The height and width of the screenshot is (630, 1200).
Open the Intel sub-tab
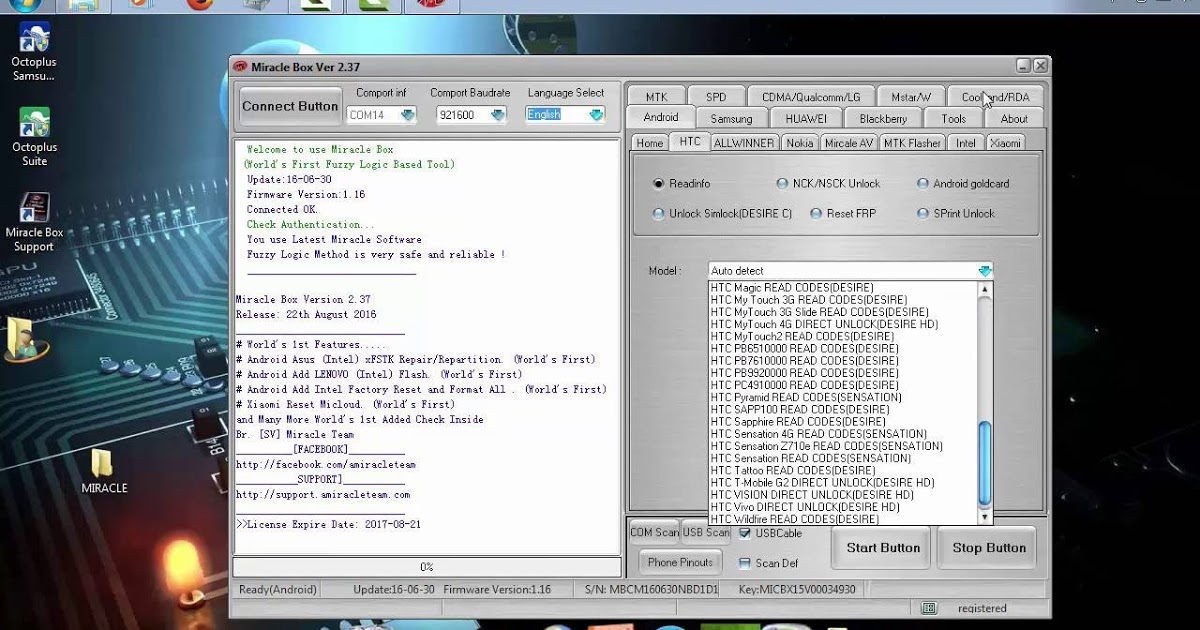tap(965, 143)
